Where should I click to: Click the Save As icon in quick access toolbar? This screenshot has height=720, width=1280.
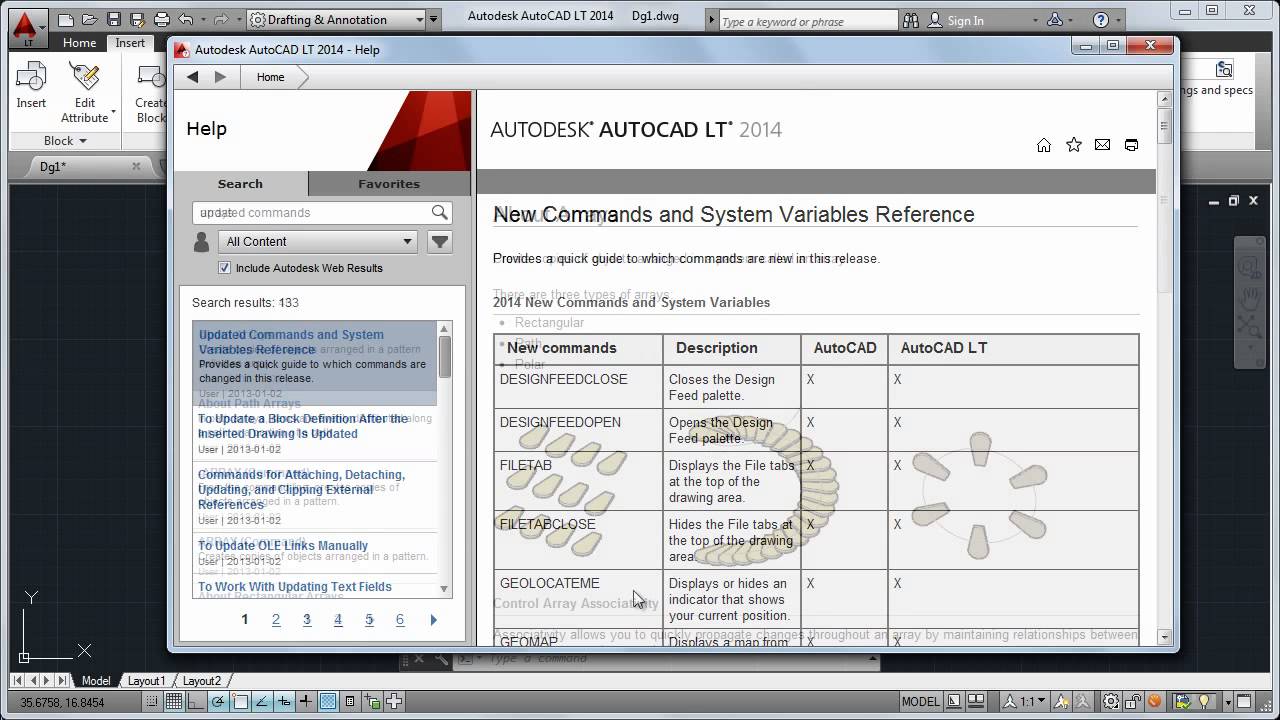137,19
